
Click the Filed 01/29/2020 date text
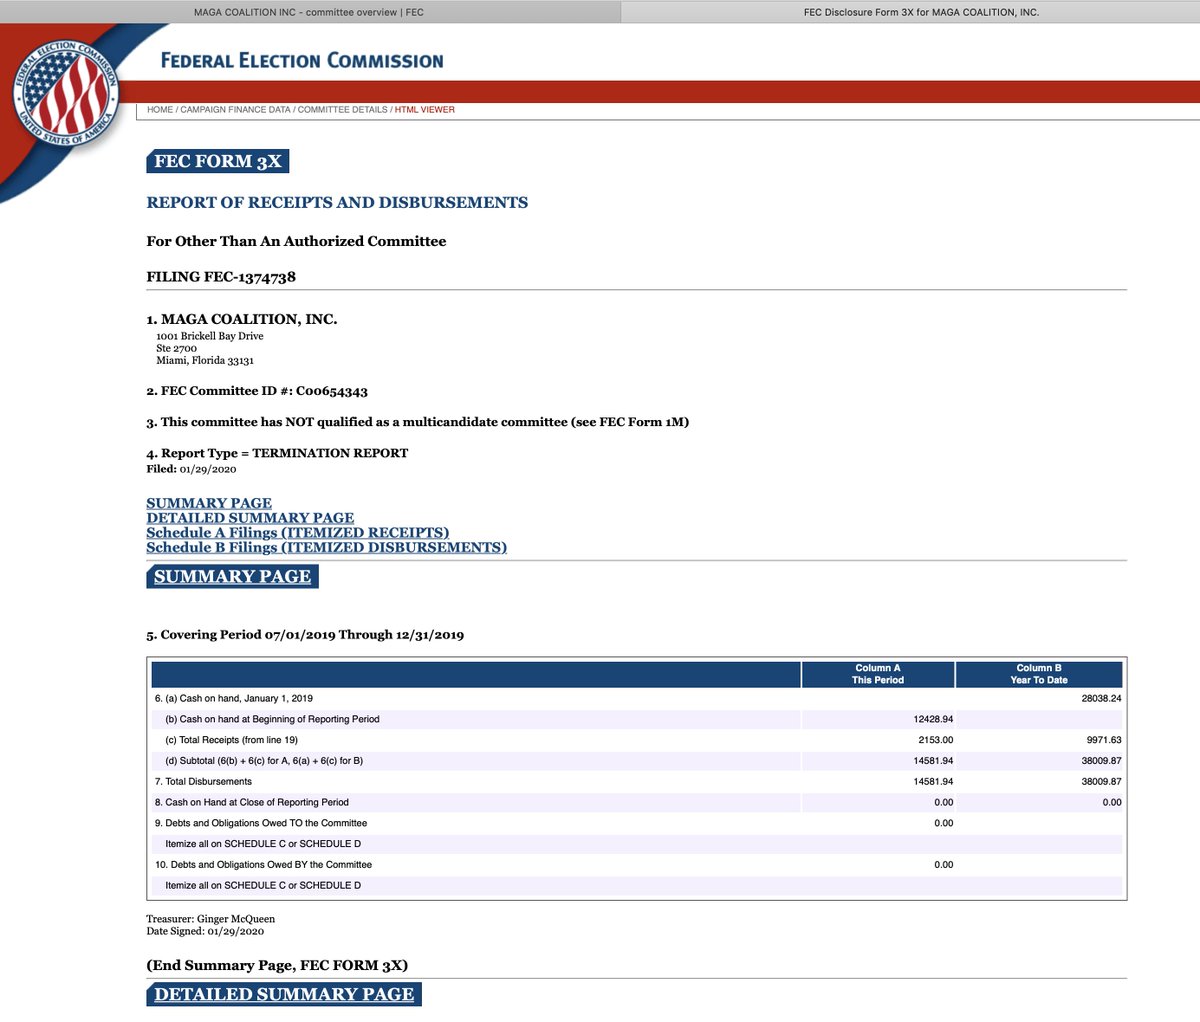coord(191,469)
